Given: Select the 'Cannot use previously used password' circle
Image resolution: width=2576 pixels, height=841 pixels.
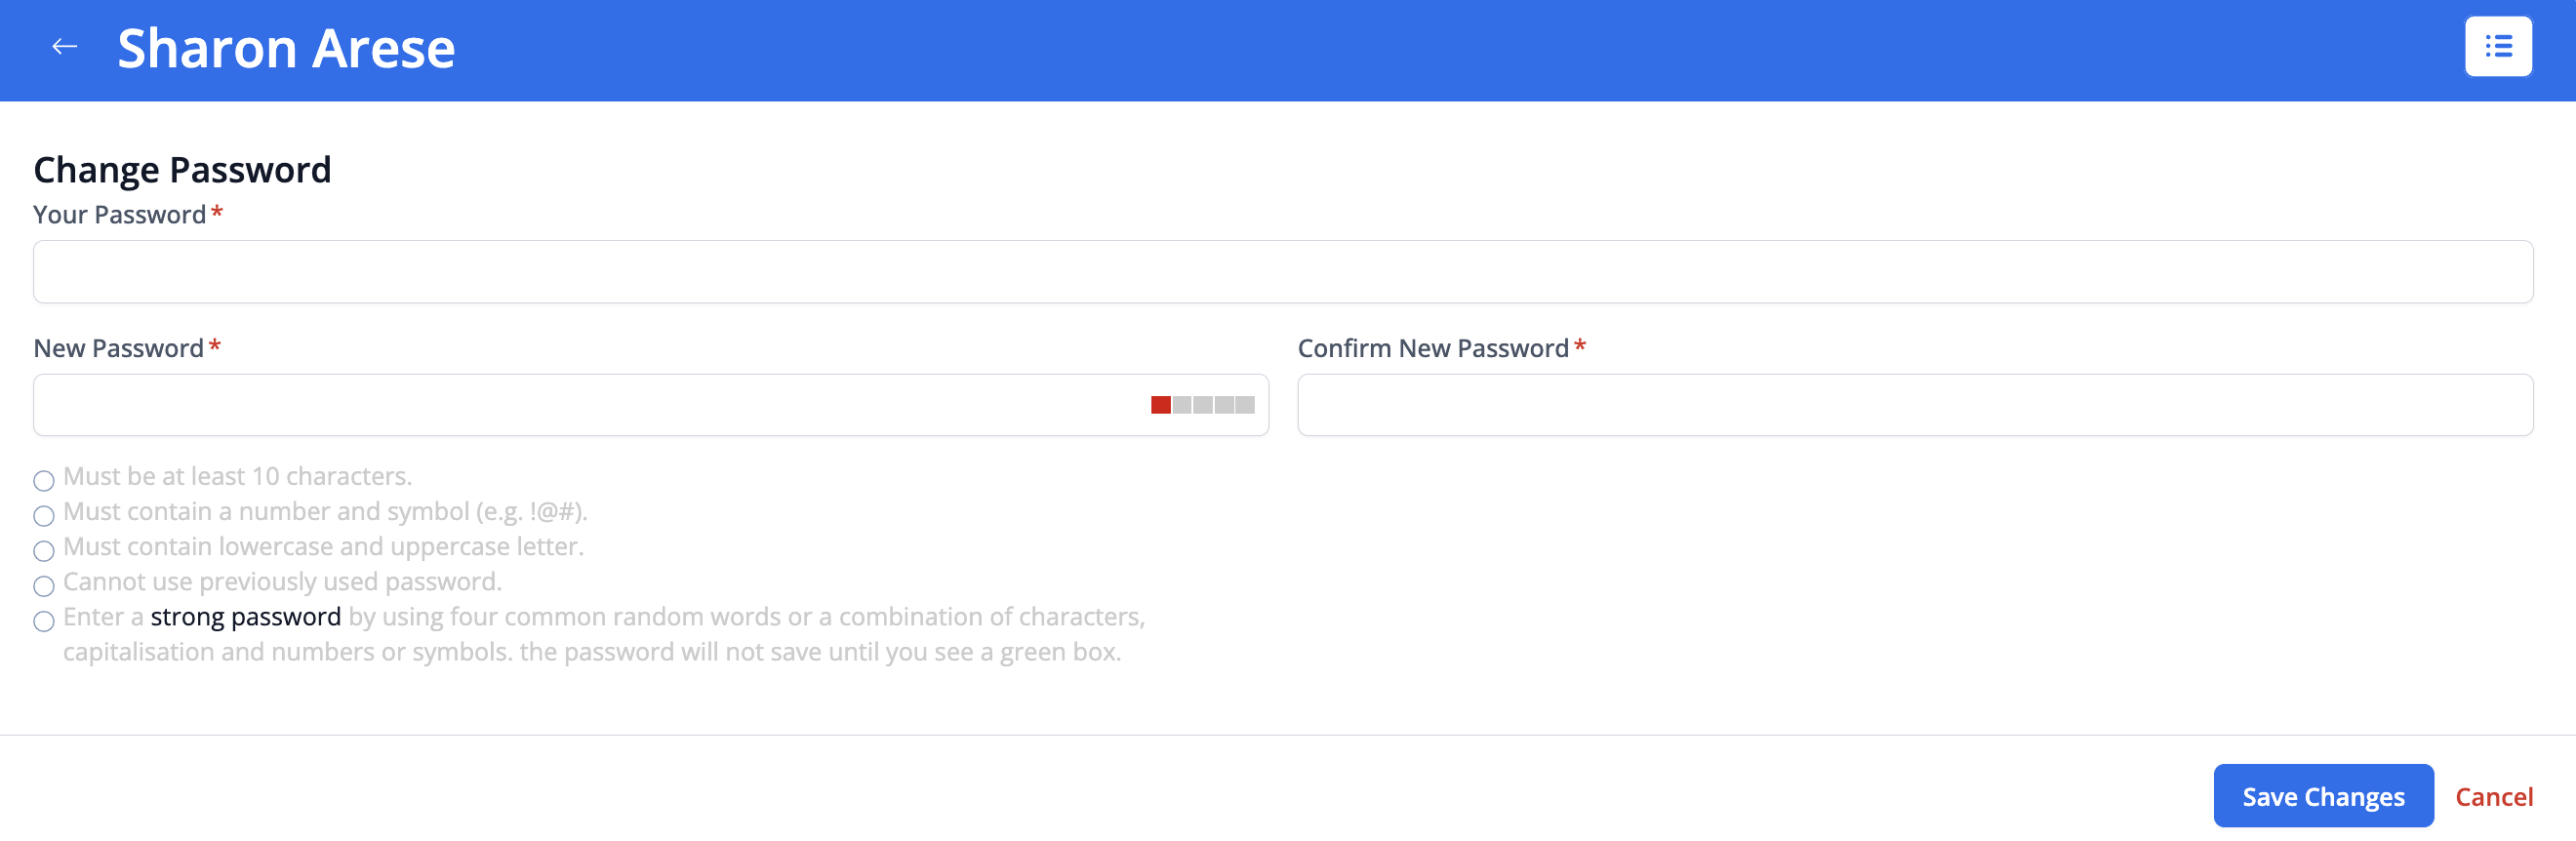Looking at the screenshot, I should tap(44, 586).
